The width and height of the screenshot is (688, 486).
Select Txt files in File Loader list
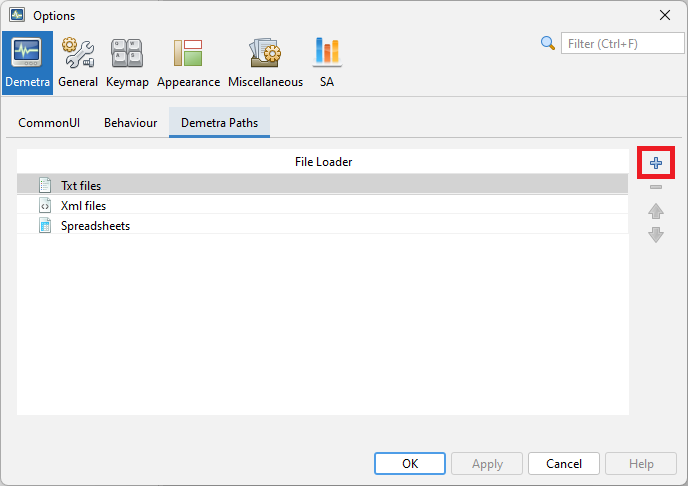(81, 185)
